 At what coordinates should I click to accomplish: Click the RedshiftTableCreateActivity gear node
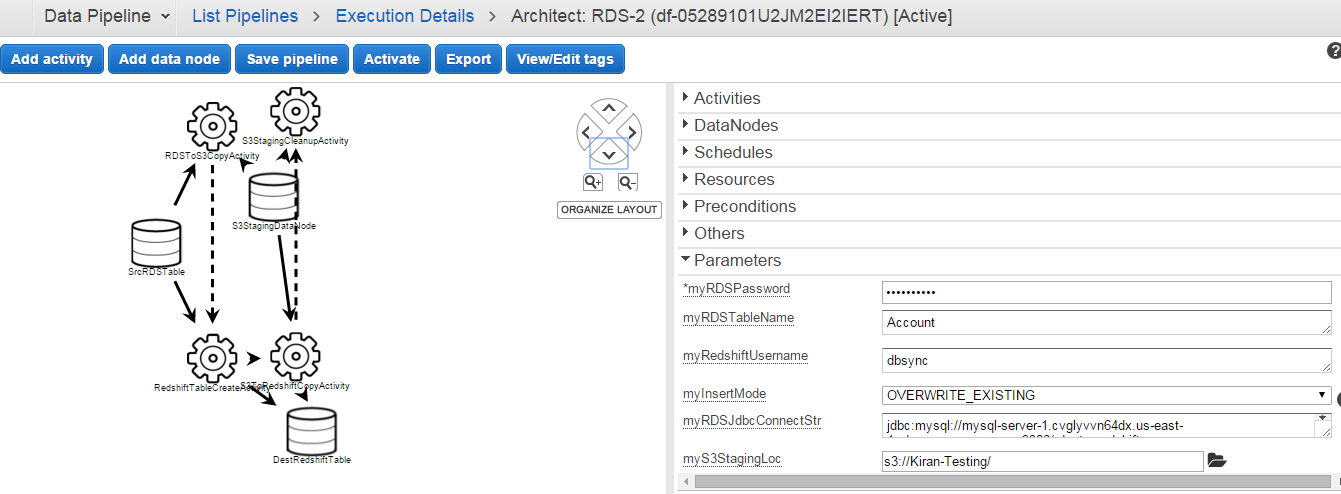coord(211,358)
